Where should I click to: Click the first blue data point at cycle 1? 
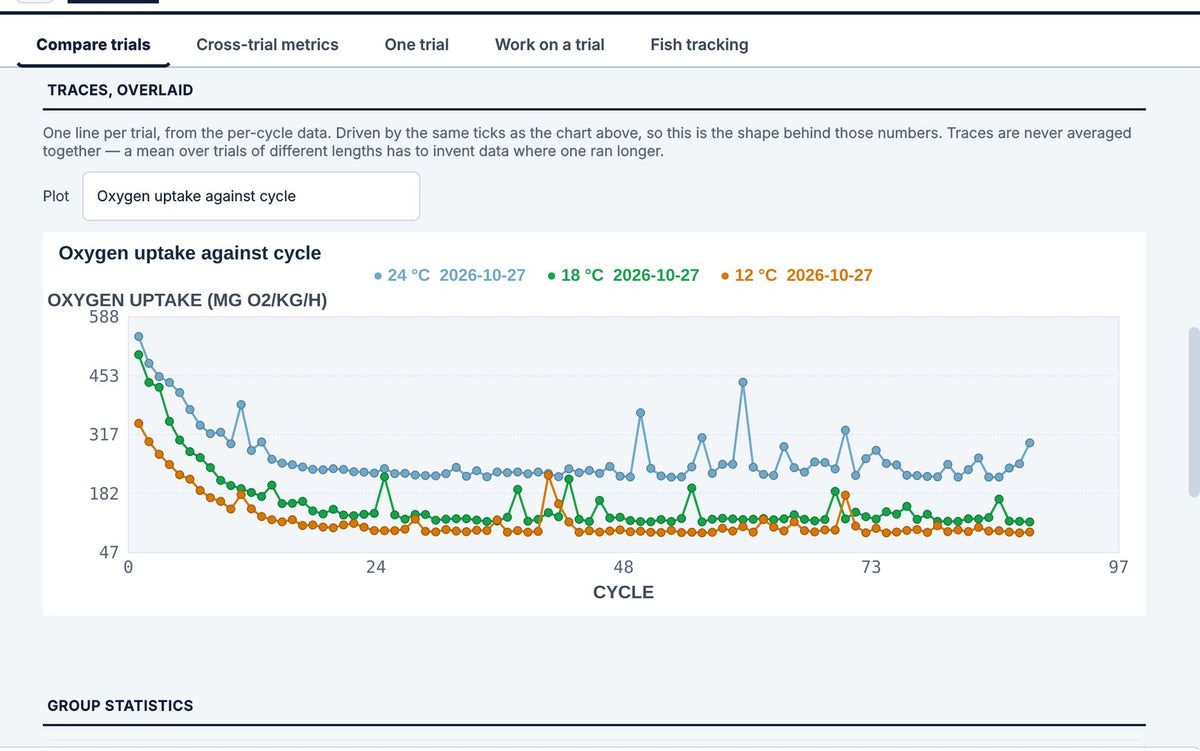point(138,336)
